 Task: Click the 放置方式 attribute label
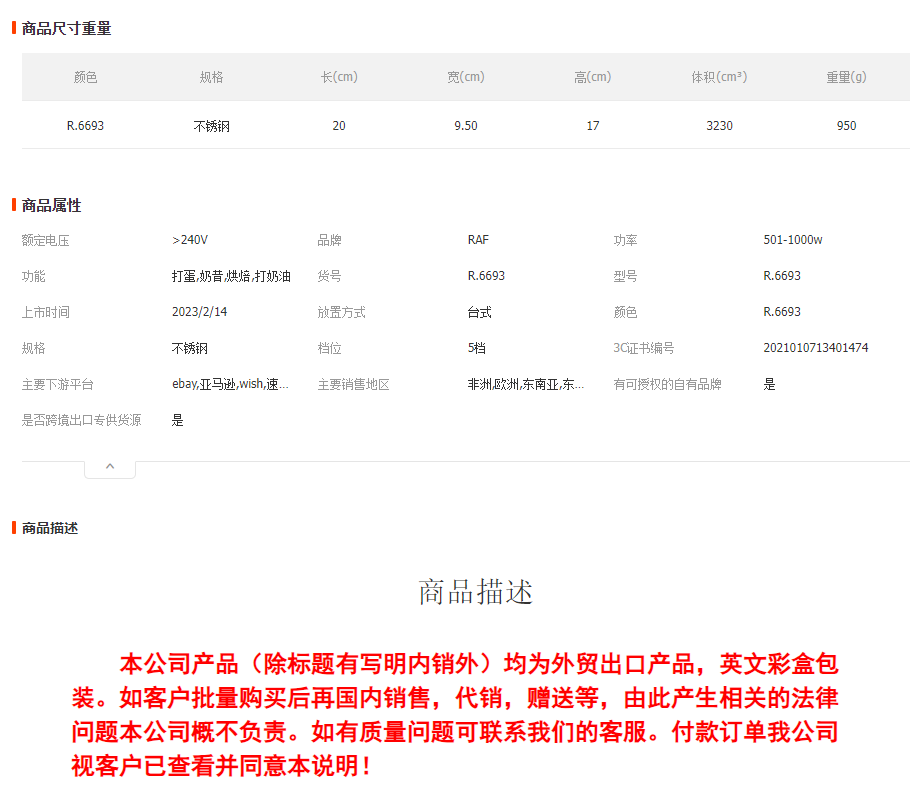coord(342,312)
